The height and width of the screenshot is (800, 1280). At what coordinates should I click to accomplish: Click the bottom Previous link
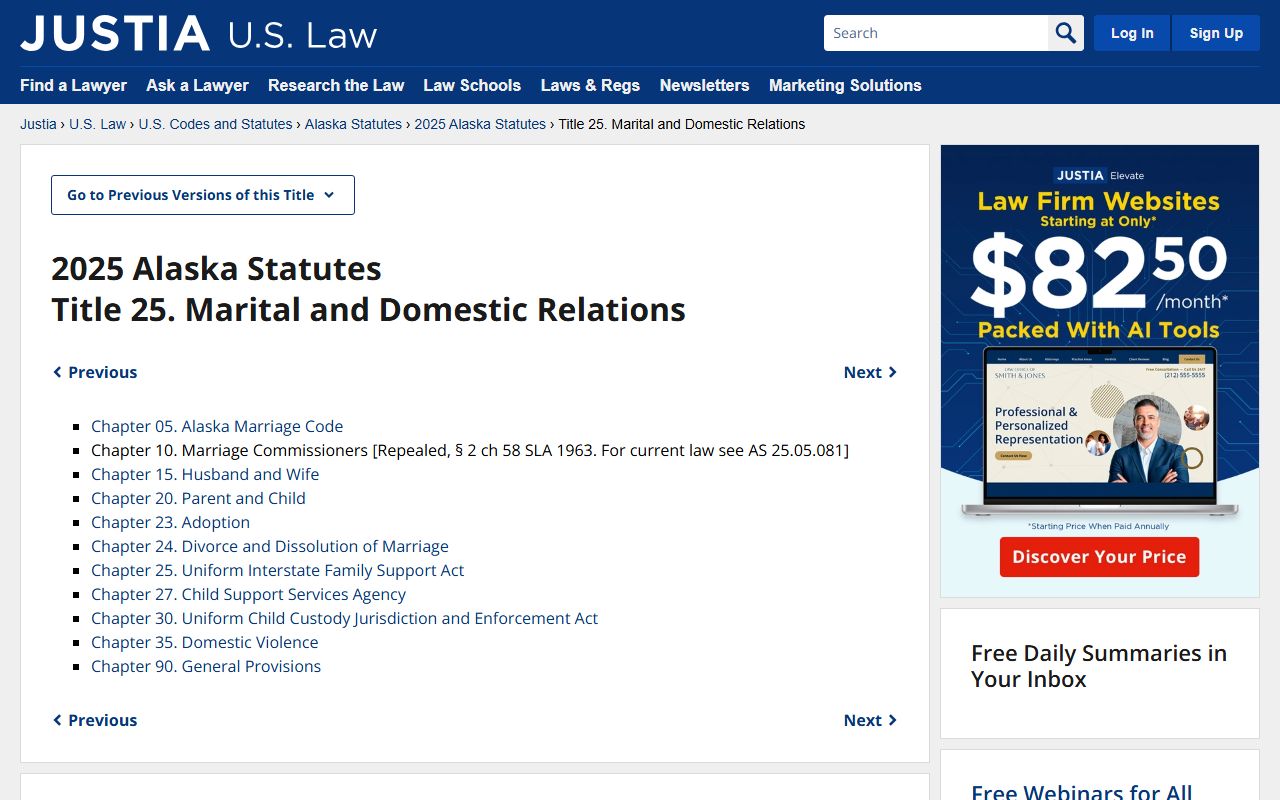[x=95, y=720]
